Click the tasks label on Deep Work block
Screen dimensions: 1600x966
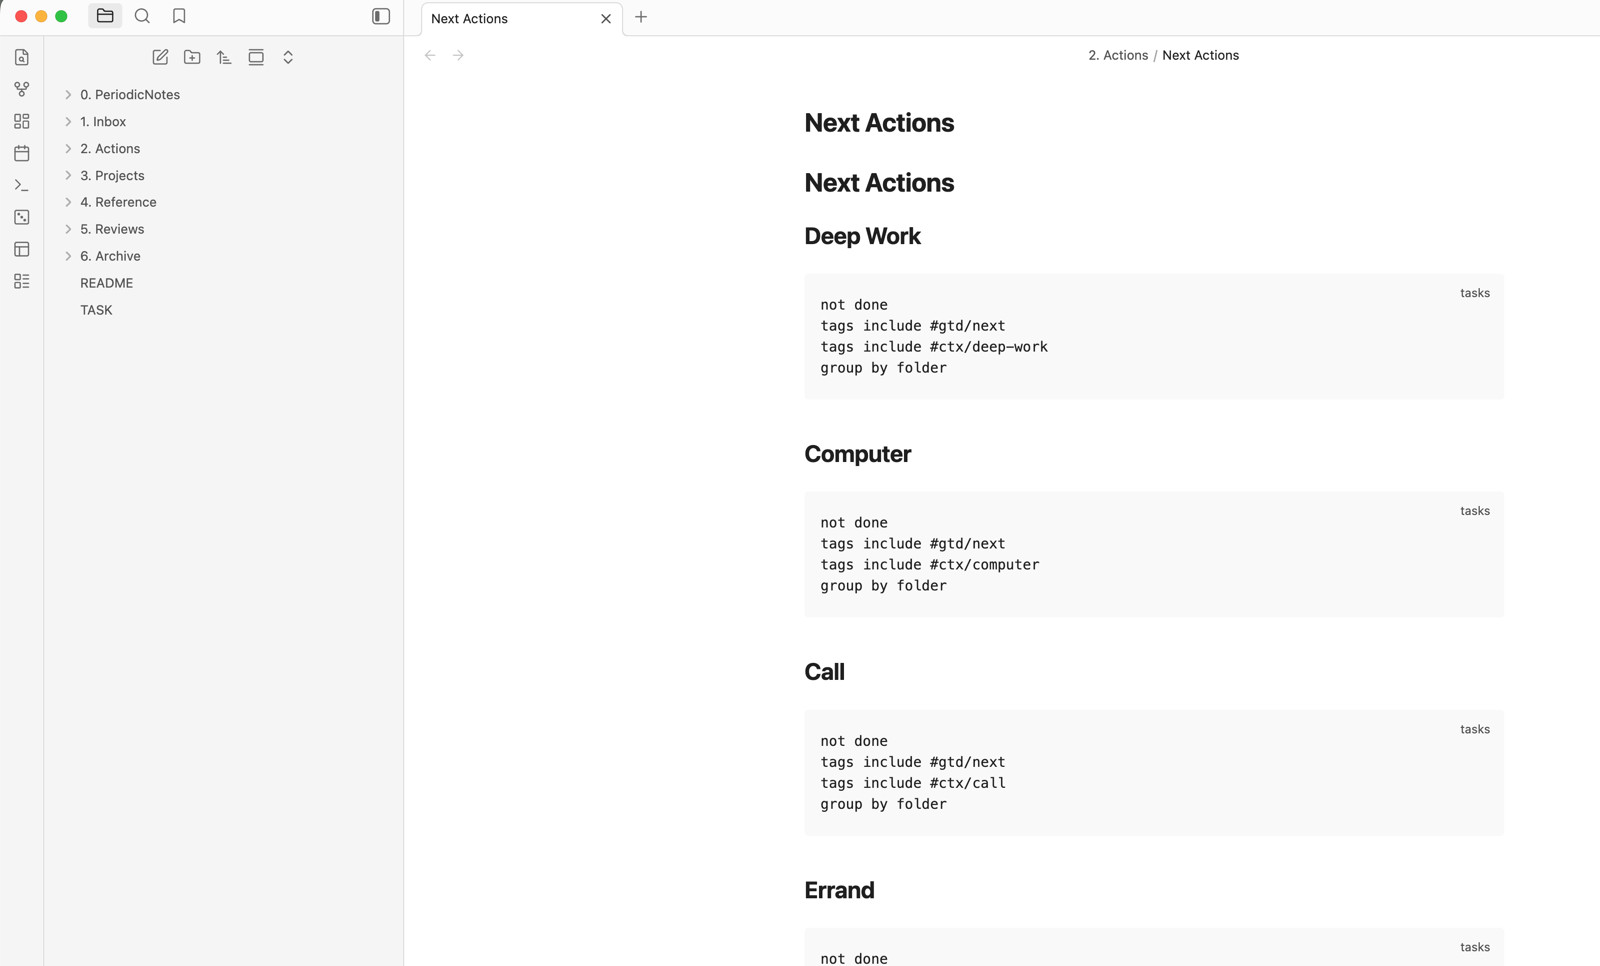(x=1474, y=293)
